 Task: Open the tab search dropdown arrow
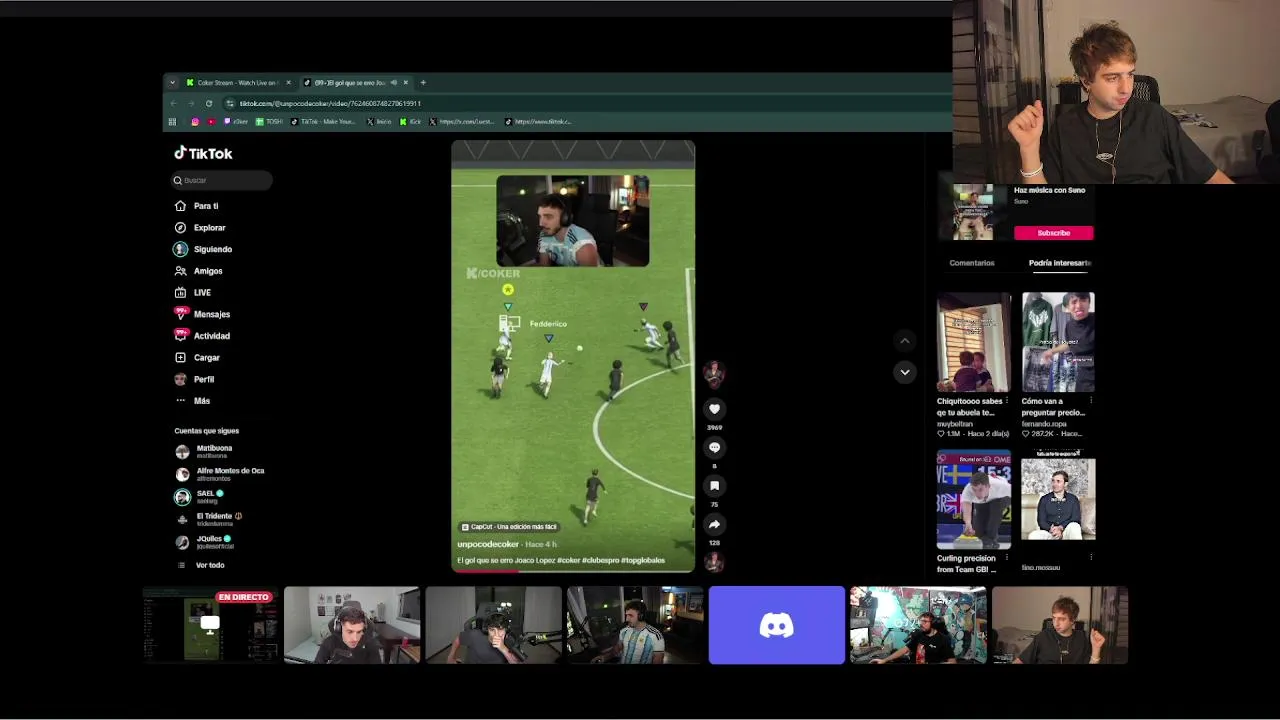172,83
